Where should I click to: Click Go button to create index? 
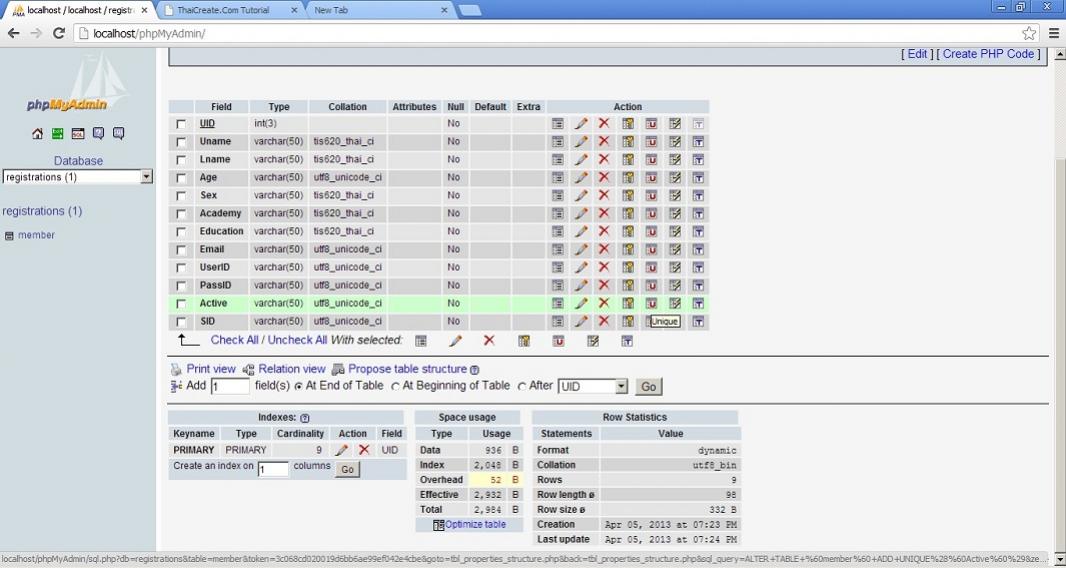[x=347, y=469]
